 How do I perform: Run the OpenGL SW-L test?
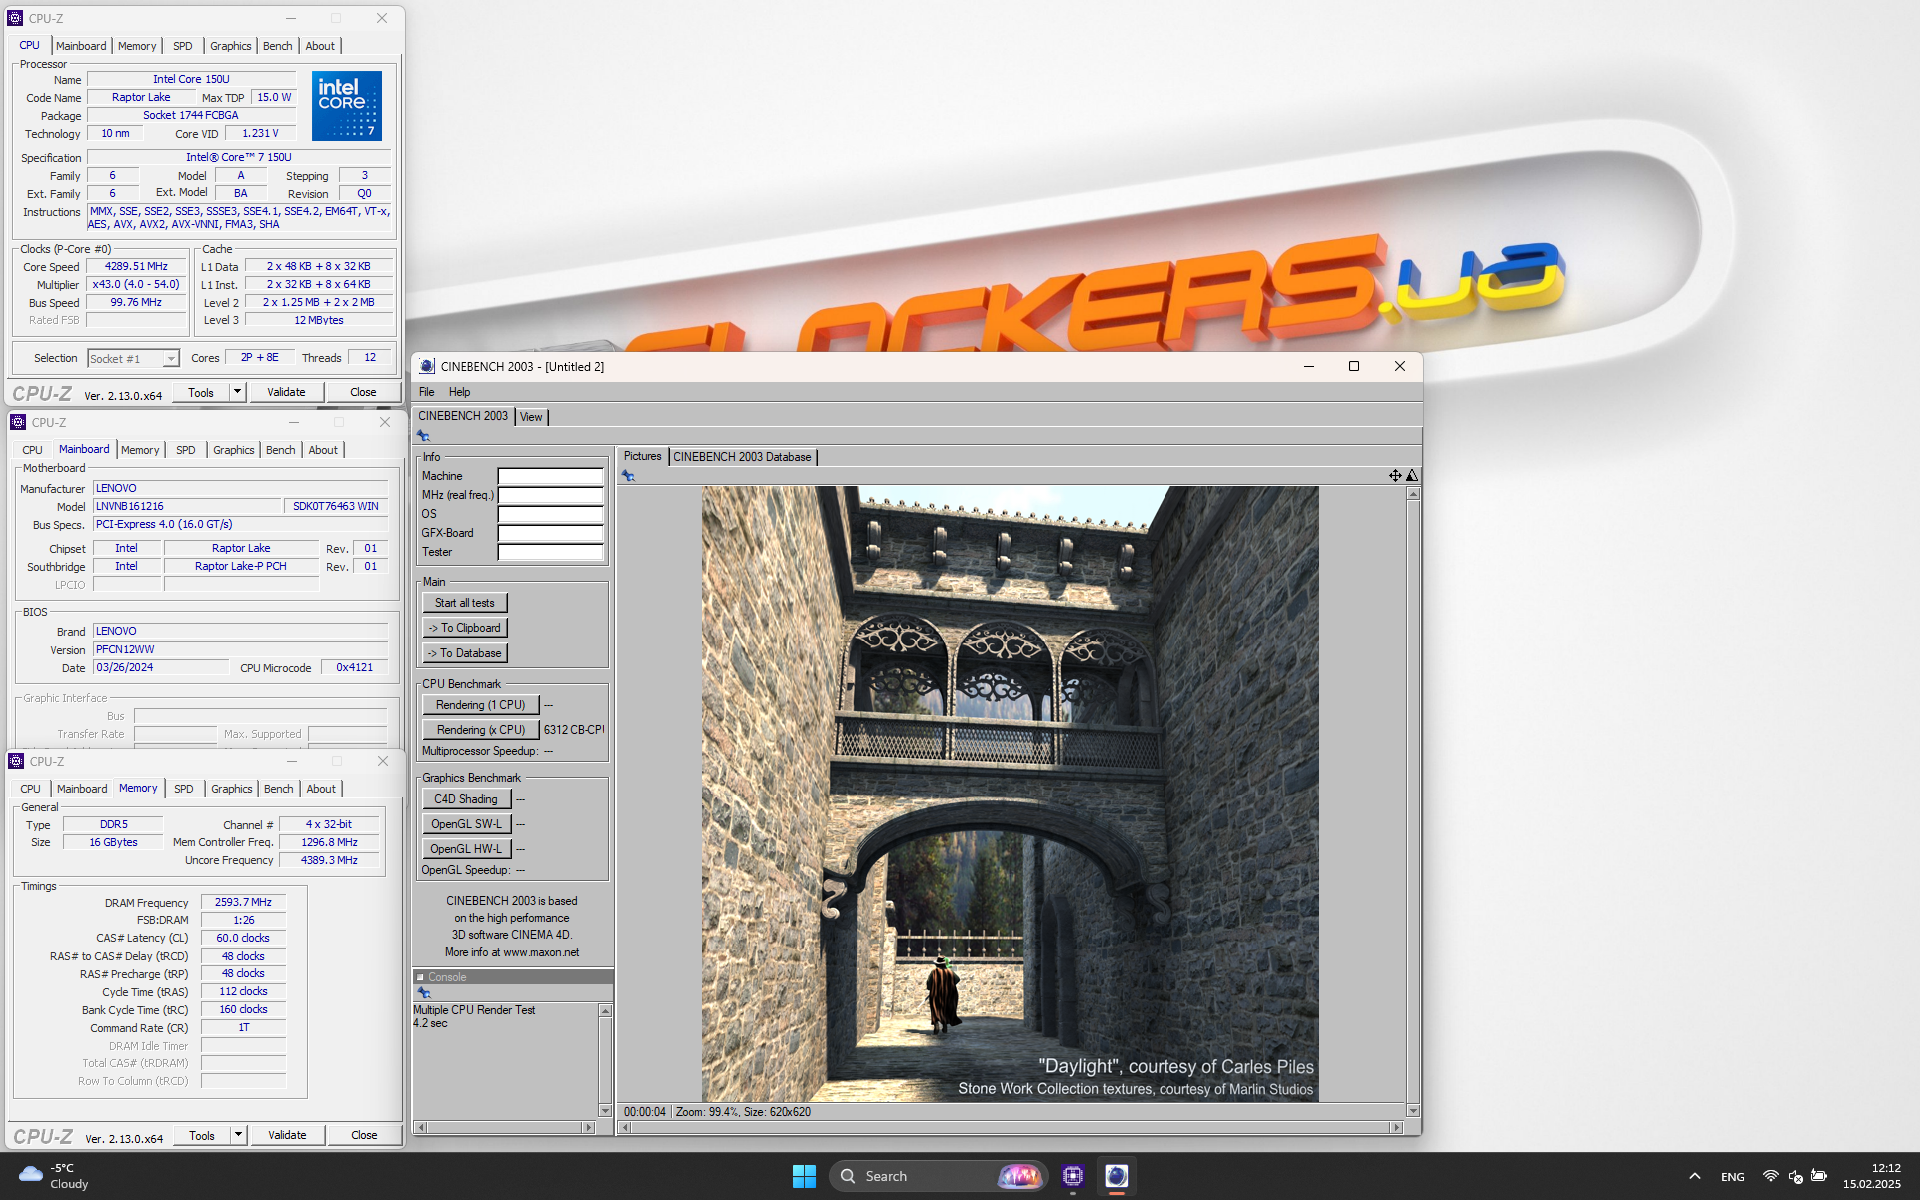tap(466, 824)
